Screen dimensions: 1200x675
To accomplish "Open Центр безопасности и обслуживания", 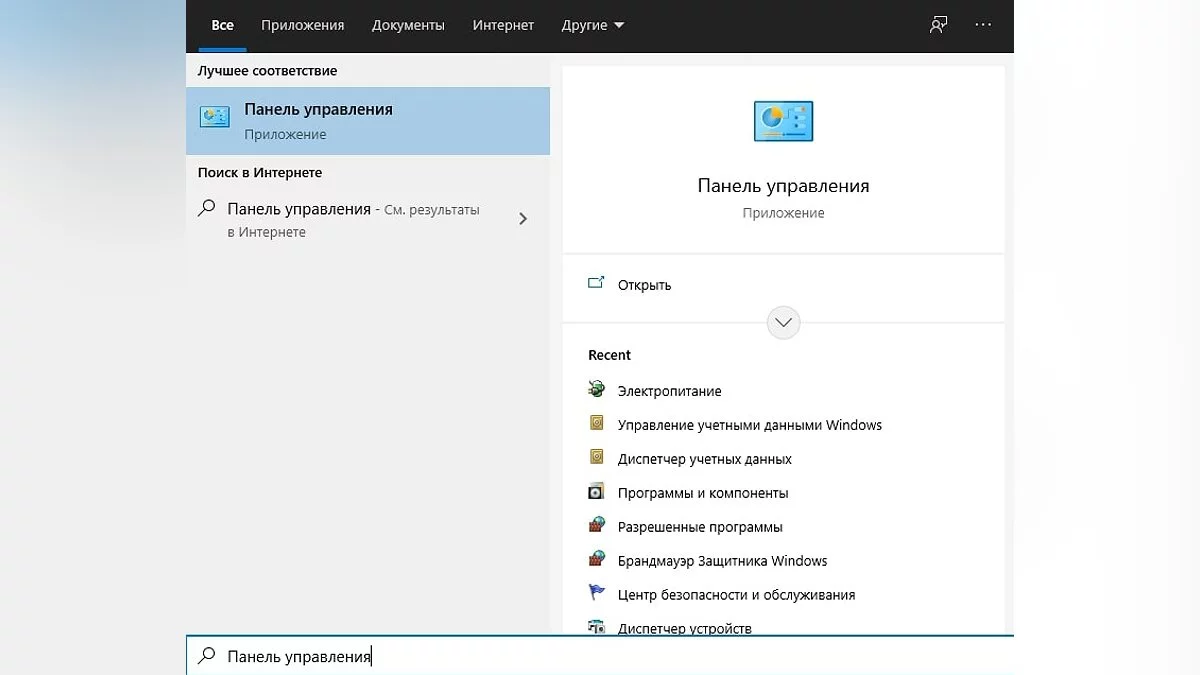I will point(737,595).
